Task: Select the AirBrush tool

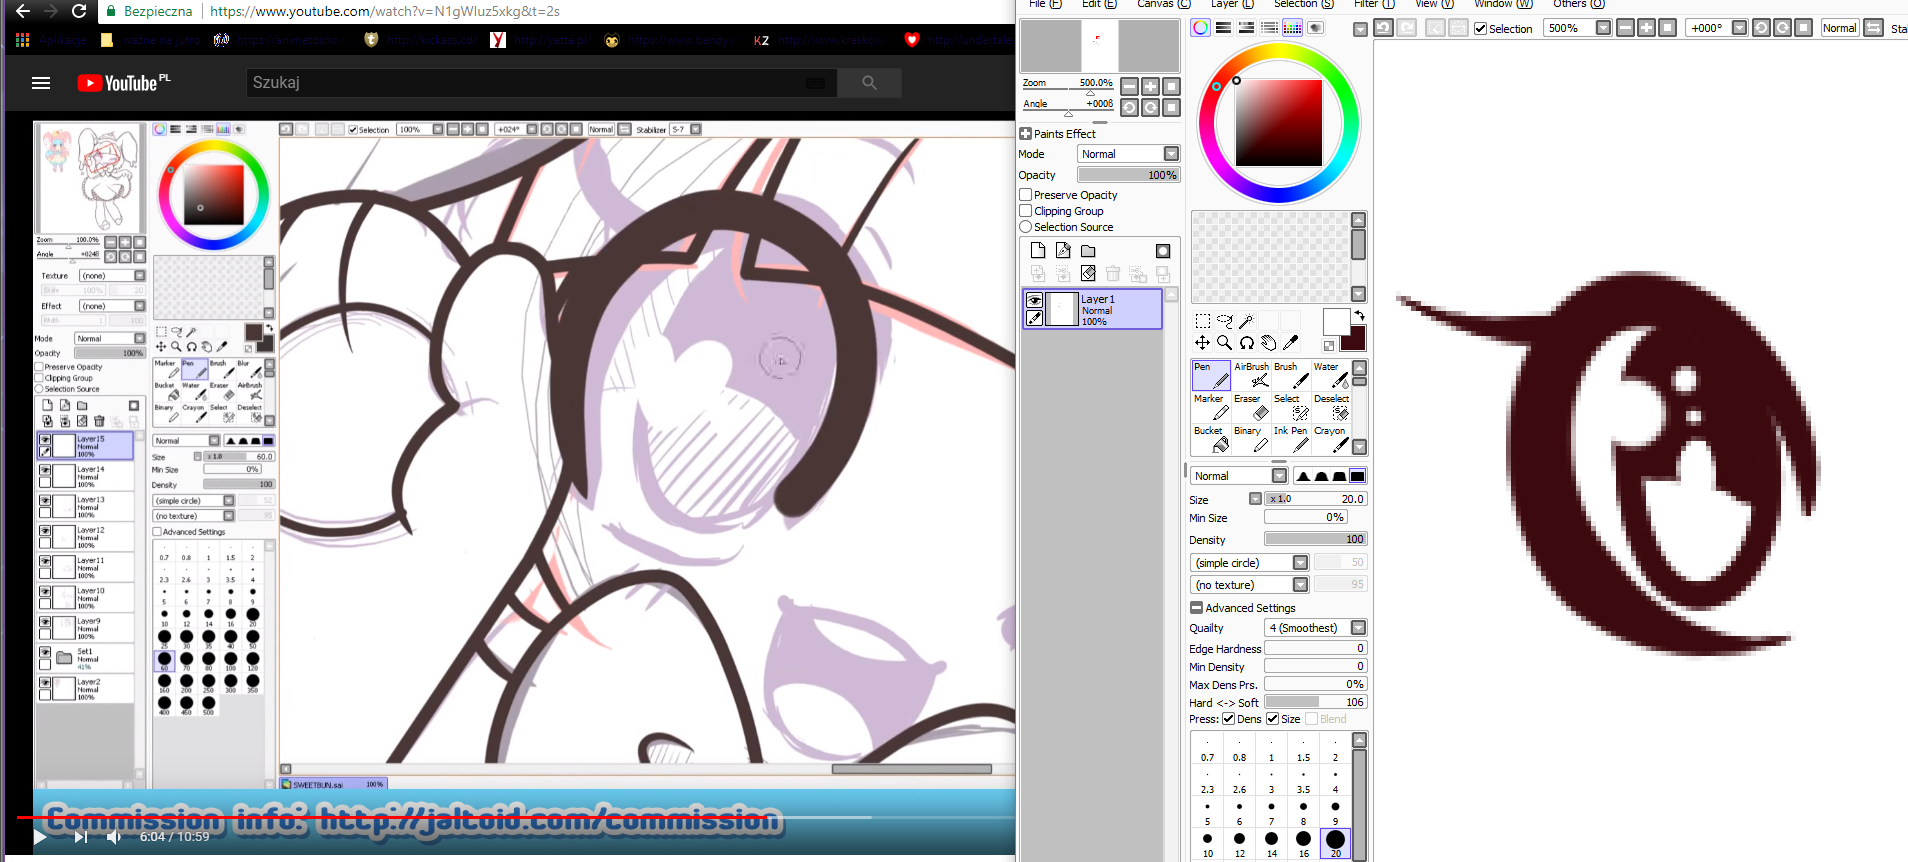Action: coord(1255,375)
